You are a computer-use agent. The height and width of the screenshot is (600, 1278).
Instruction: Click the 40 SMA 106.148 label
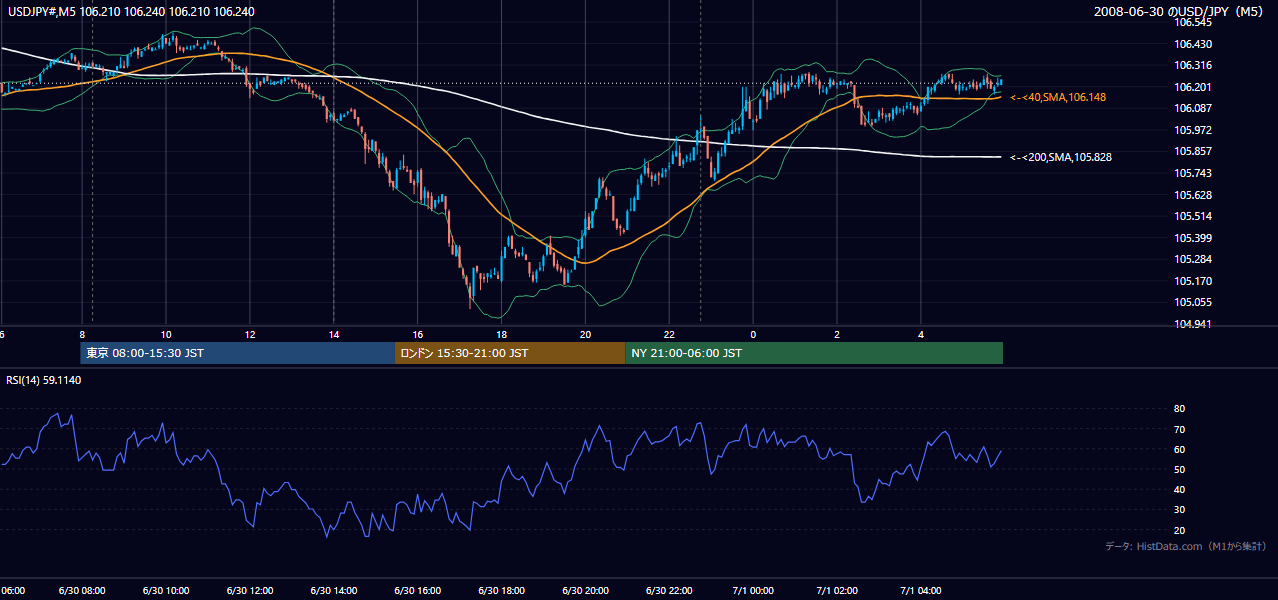1057,97
